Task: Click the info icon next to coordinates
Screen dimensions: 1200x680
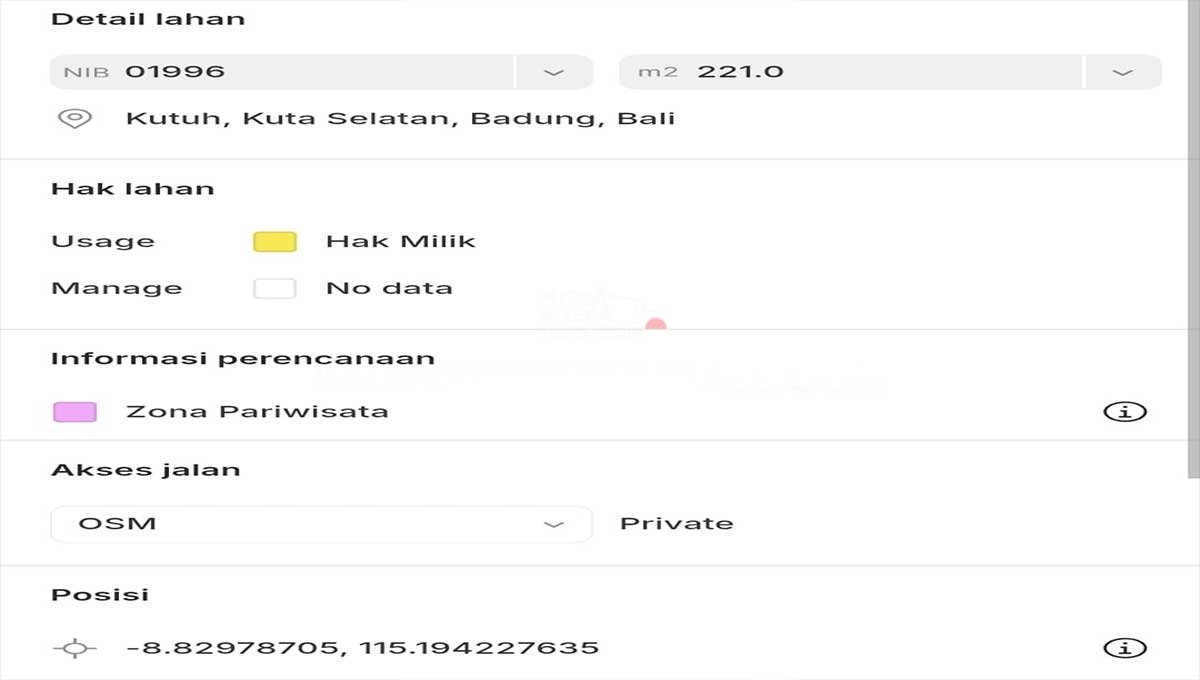Action: tap(1124, 648)
